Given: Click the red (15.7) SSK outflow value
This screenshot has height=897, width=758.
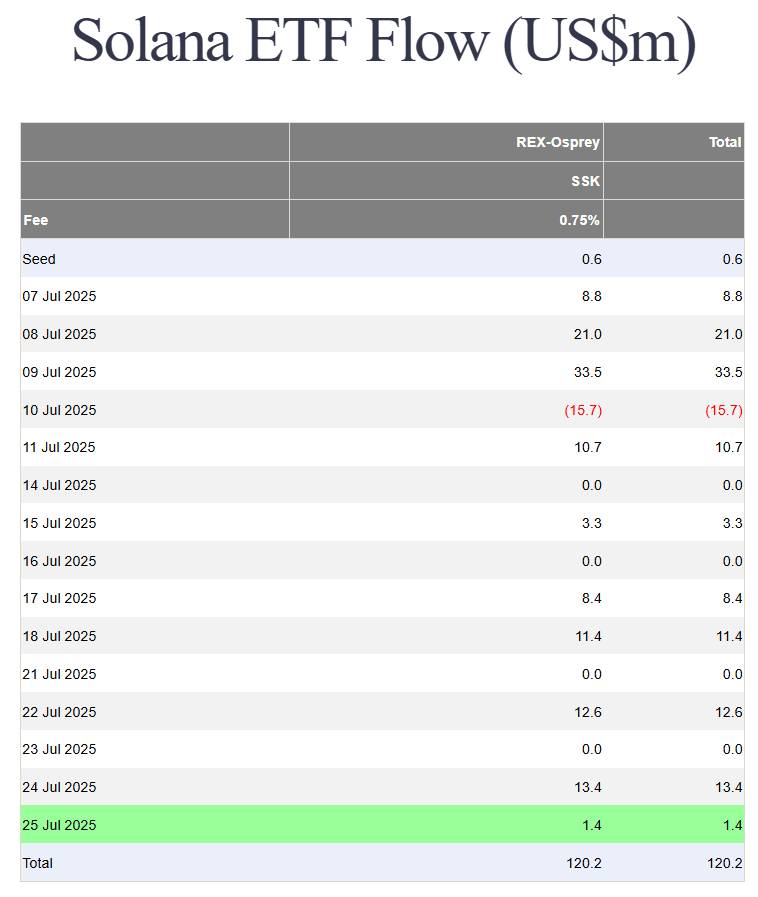Looking at the screenshot, I should [583, 410].
